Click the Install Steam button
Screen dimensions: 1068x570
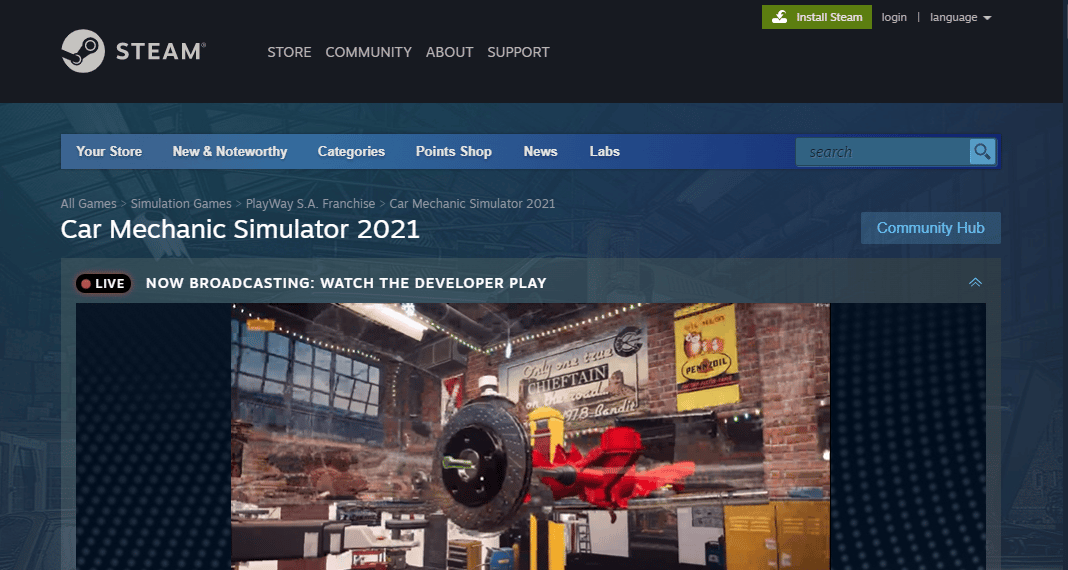817,17
